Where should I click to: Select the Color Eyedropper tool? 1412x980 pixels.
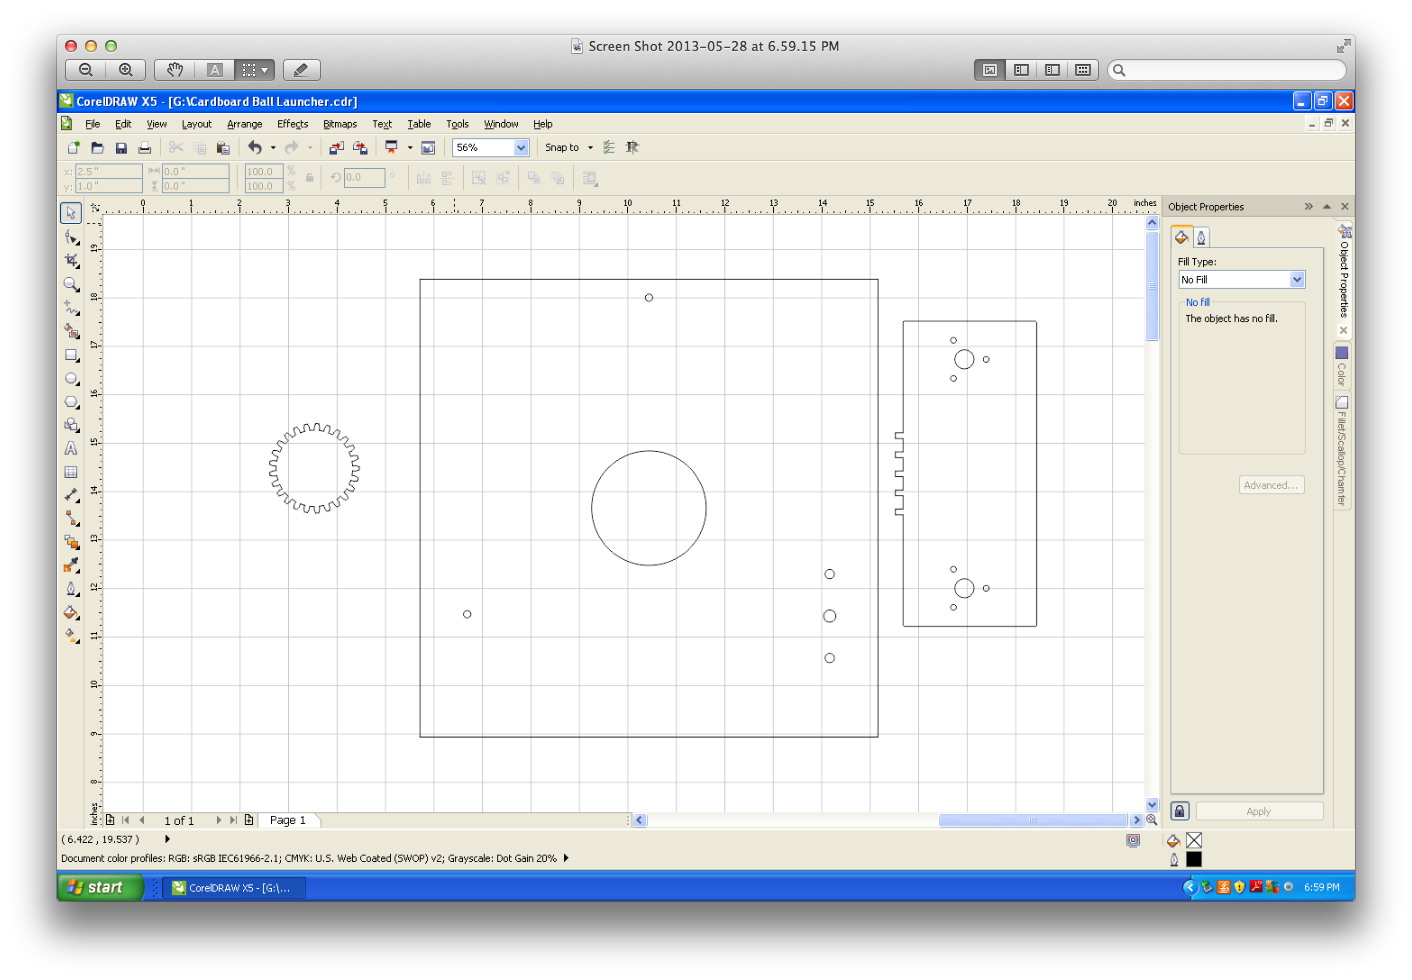[71, 566]
